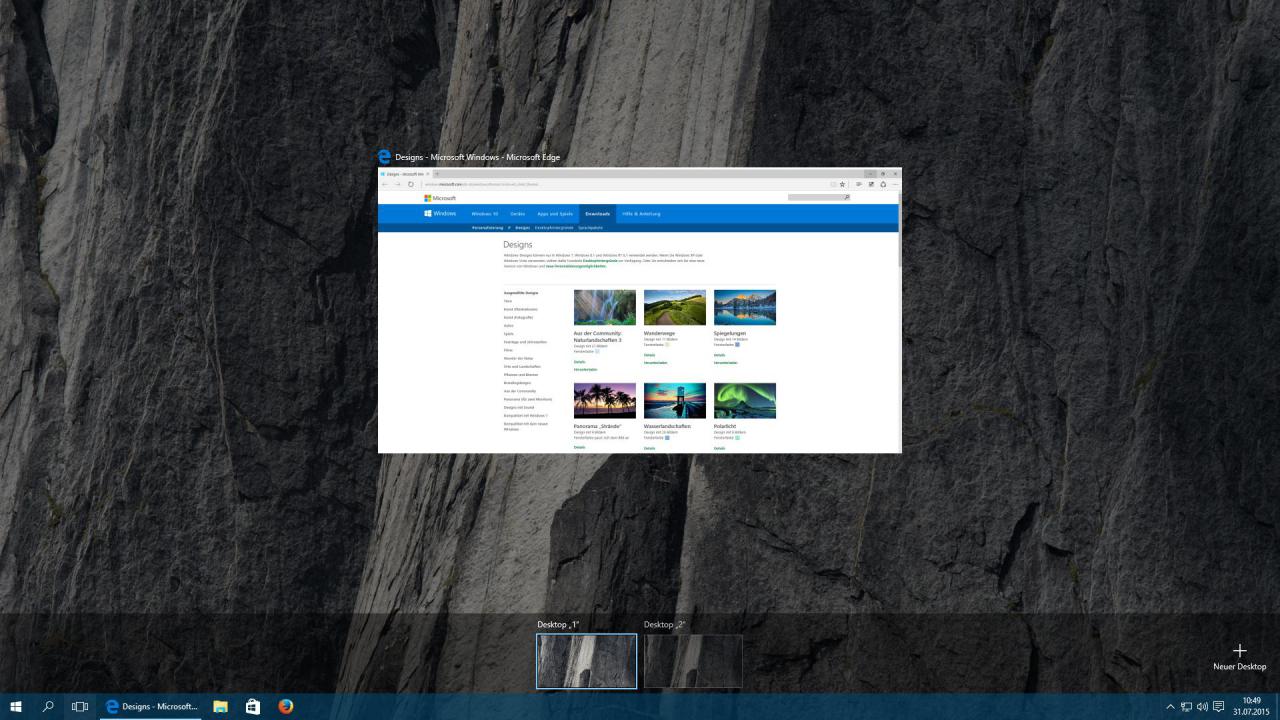Viewport: 1280px width, 720px height.
Task: Launch Firefox from the taskbar
Action: click(286, 706)
